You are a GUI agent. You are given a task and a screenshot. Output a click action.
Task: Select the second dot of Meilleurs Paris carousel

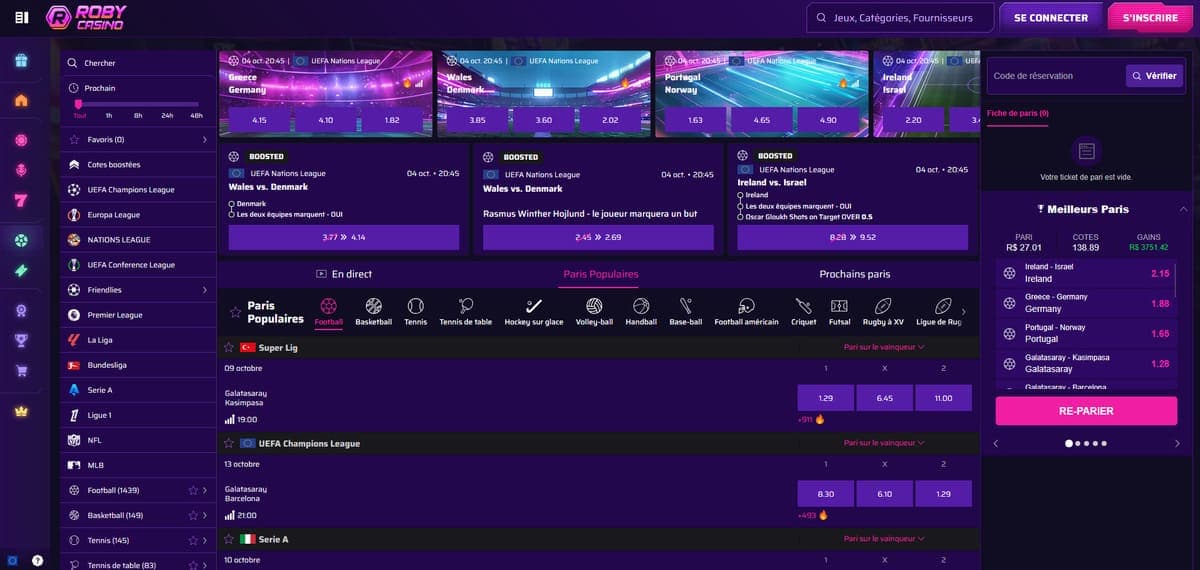click(x=1077, y=443)
